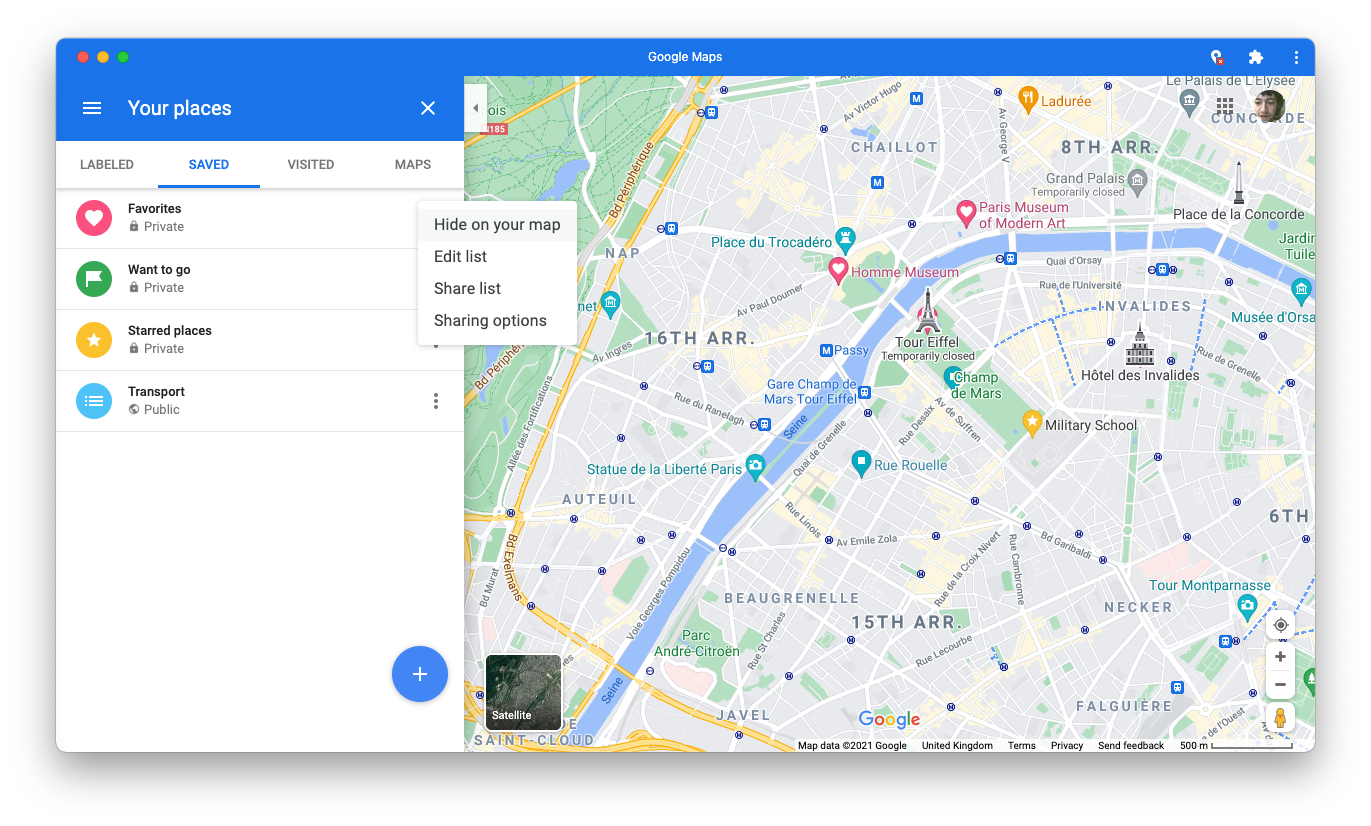Image resolution: width=1371 pixels, height=826 pixels.
Task: Open the Send feedback link
Action: 1131,745
